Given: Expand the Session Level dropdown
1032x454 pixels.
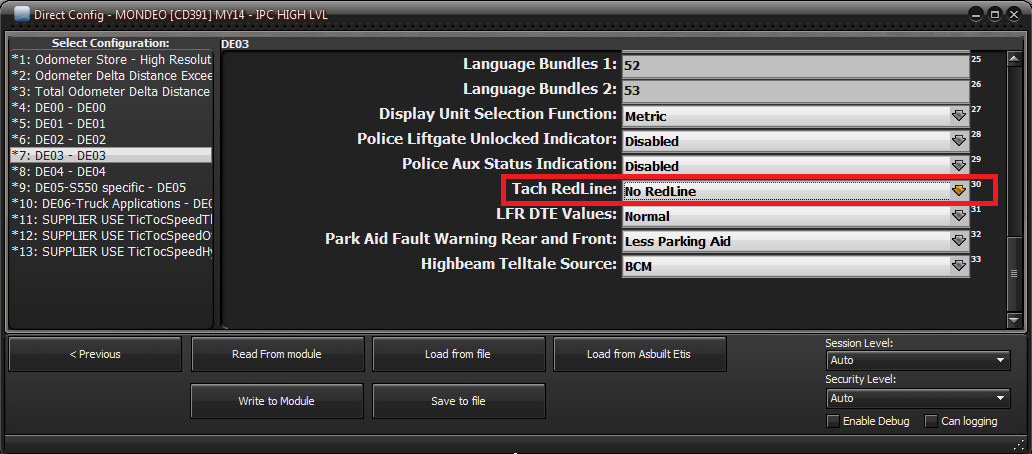Looking at the screenshot, I should click(918, 360).
